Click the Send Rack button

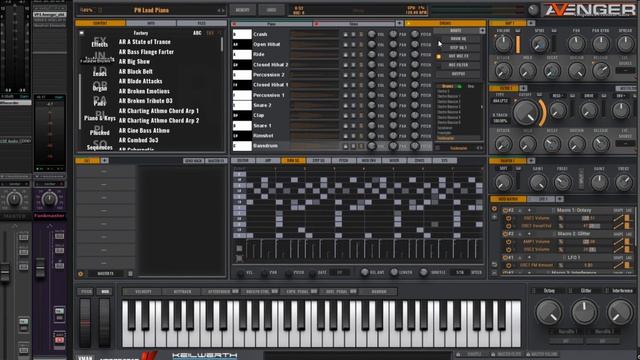(193, 161)
